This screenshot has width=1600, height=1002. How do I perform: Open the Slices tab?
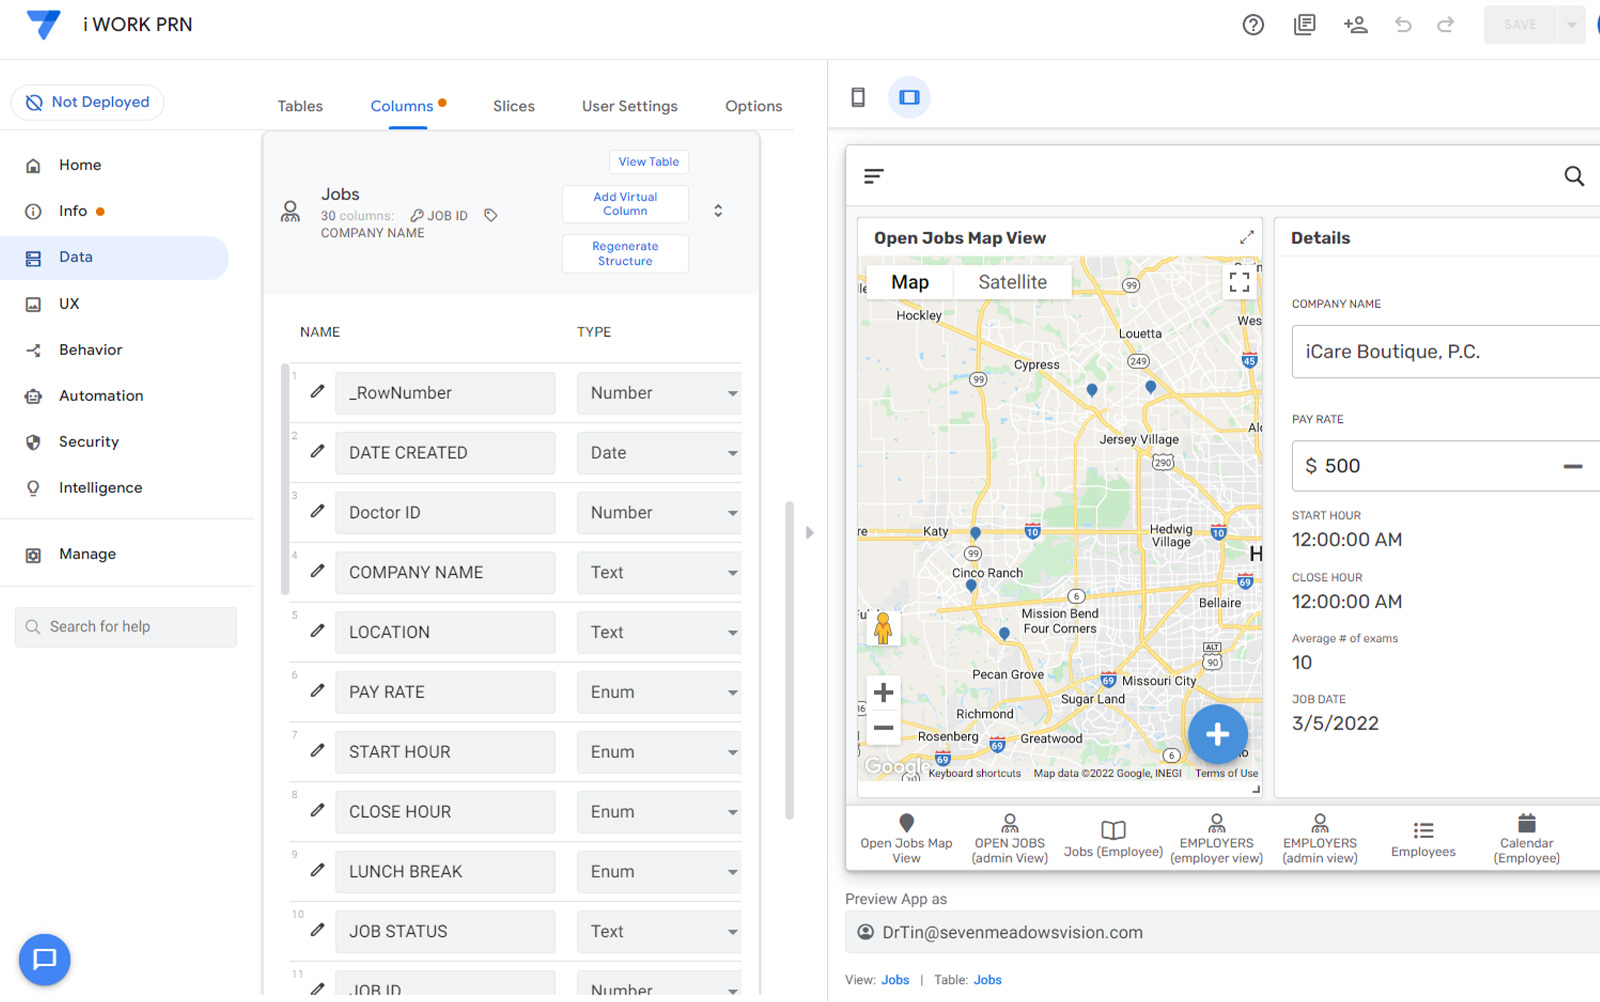(x=514, y=106)
